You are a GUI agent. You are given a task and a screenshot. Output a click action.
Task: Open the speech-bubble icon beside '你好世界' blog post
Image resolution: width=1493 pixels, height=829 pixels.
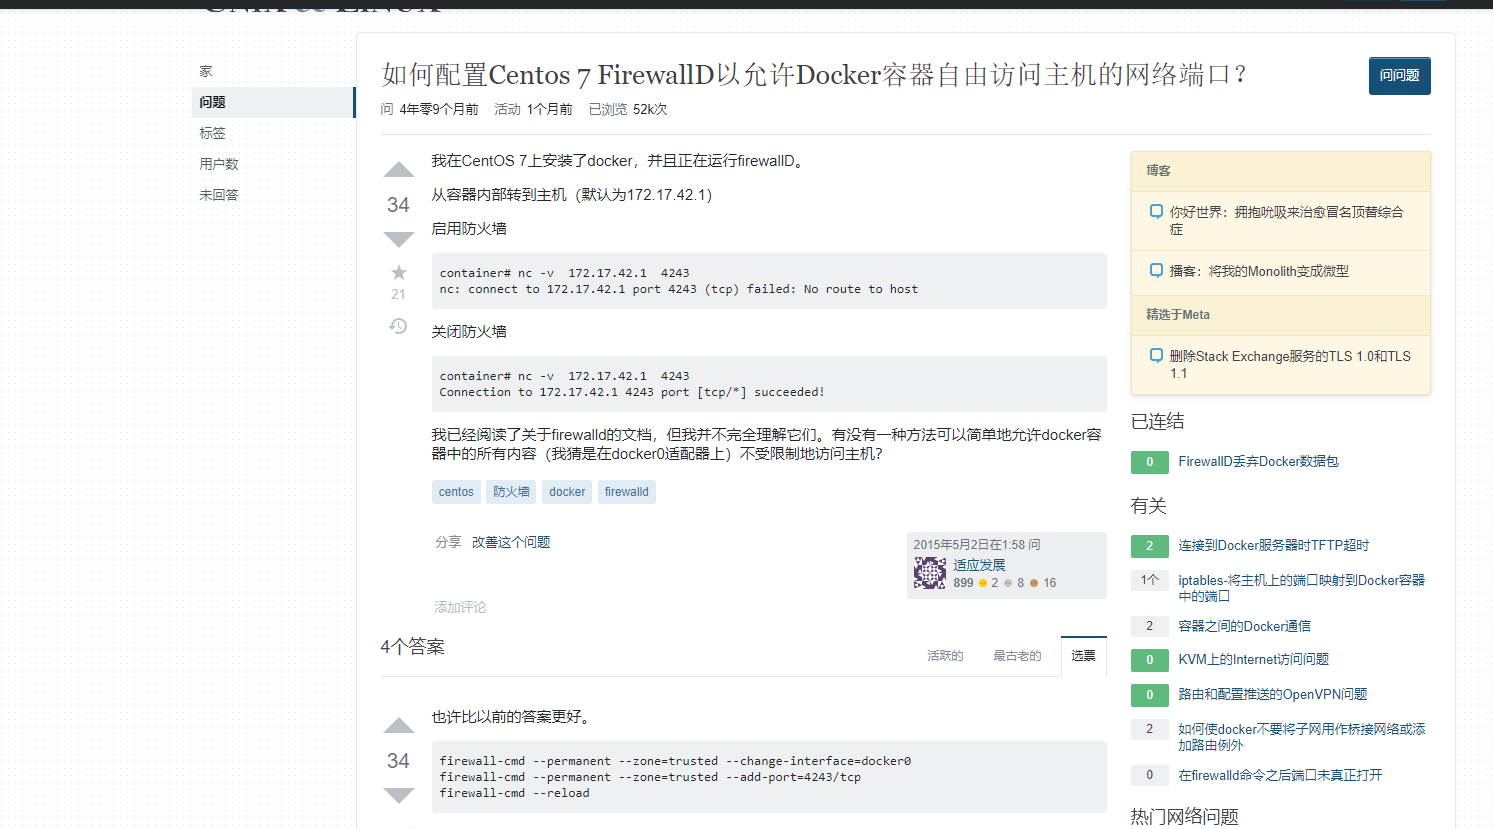point(1155,211)
